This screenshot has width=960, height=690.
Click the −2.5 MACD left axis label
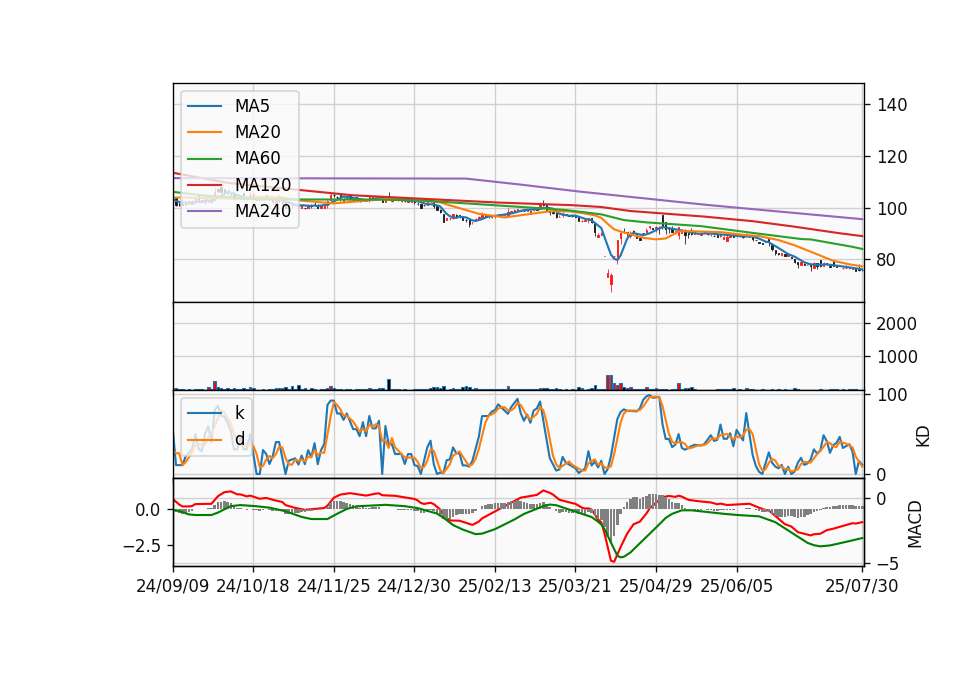(x=144, y=545)
